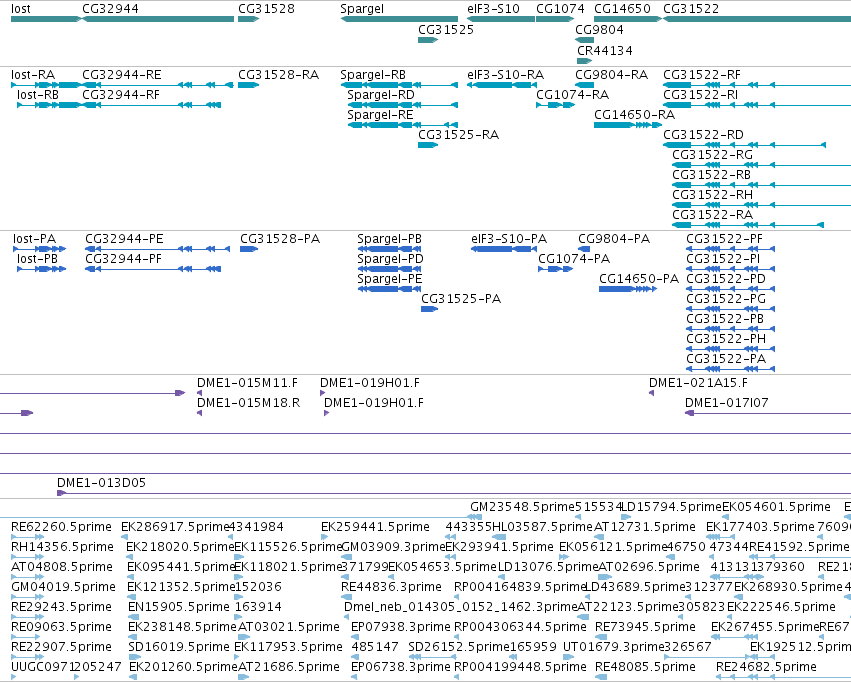This screenshot has width=851, height=682.
Task: Select the Spargel-RB transcript label
Action: coord(373,75)
